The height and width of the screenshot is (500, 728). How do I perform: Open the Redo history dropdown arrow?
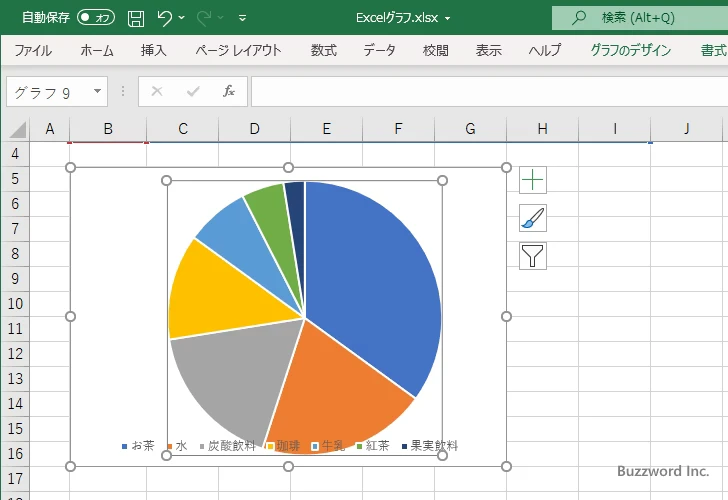pos(221,18)
